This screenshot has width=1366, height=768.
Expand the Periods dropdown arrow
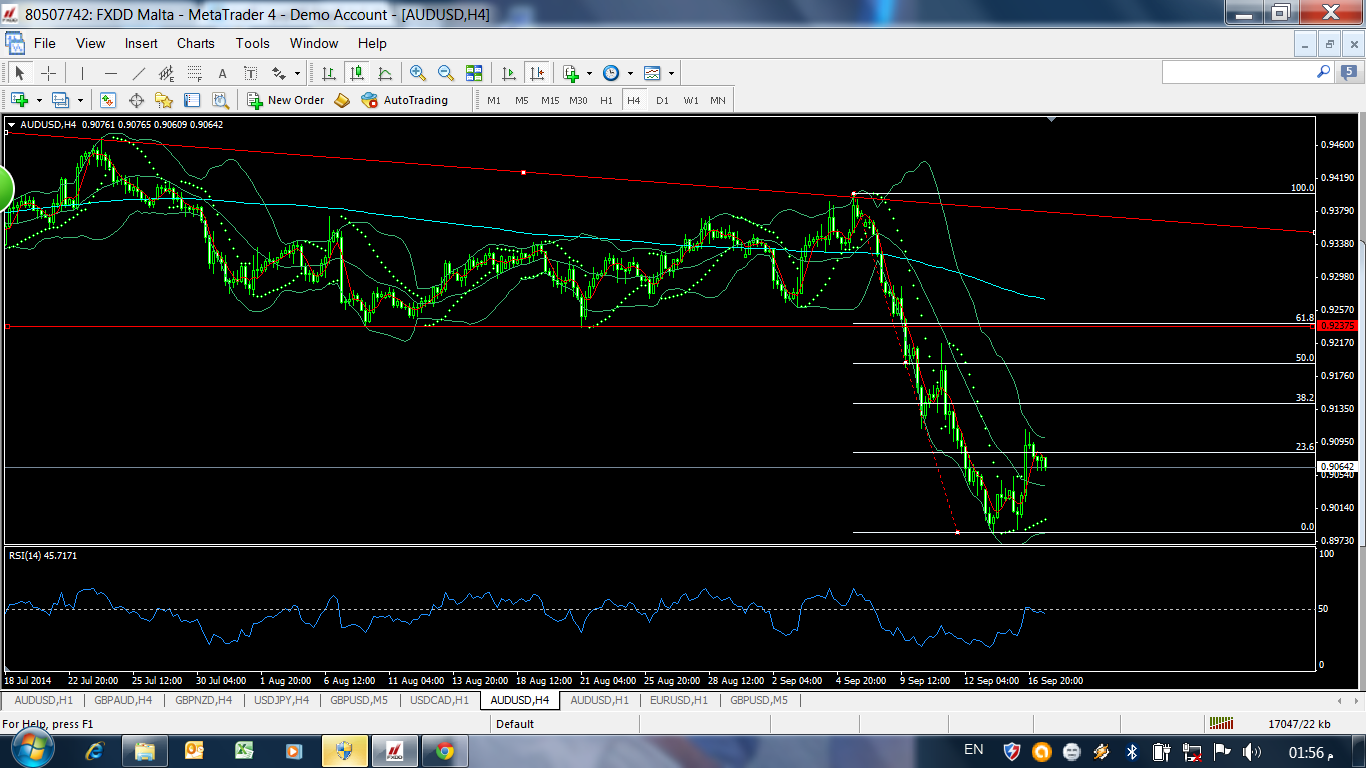(x=630, y=73)
